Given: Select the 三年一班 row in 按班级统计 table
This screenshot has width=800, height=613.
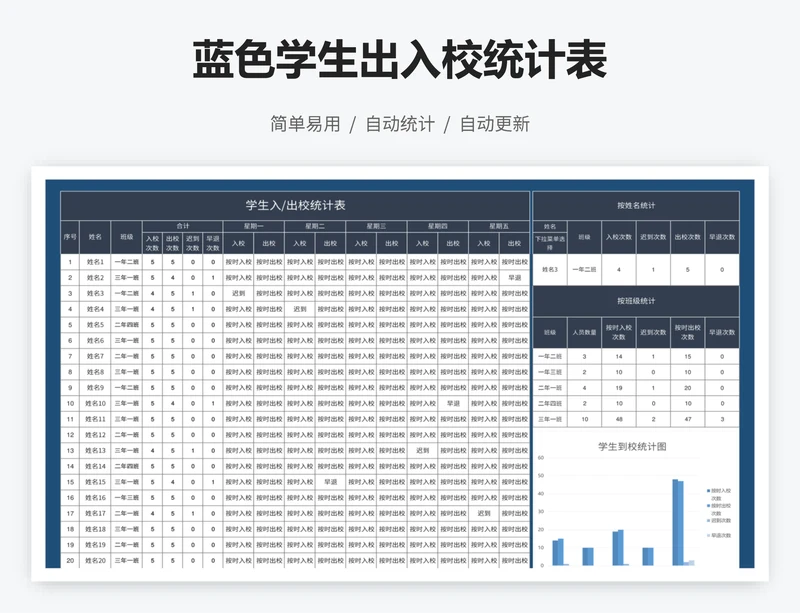Looking at the screenshot, I should click(x=636, y=419).
